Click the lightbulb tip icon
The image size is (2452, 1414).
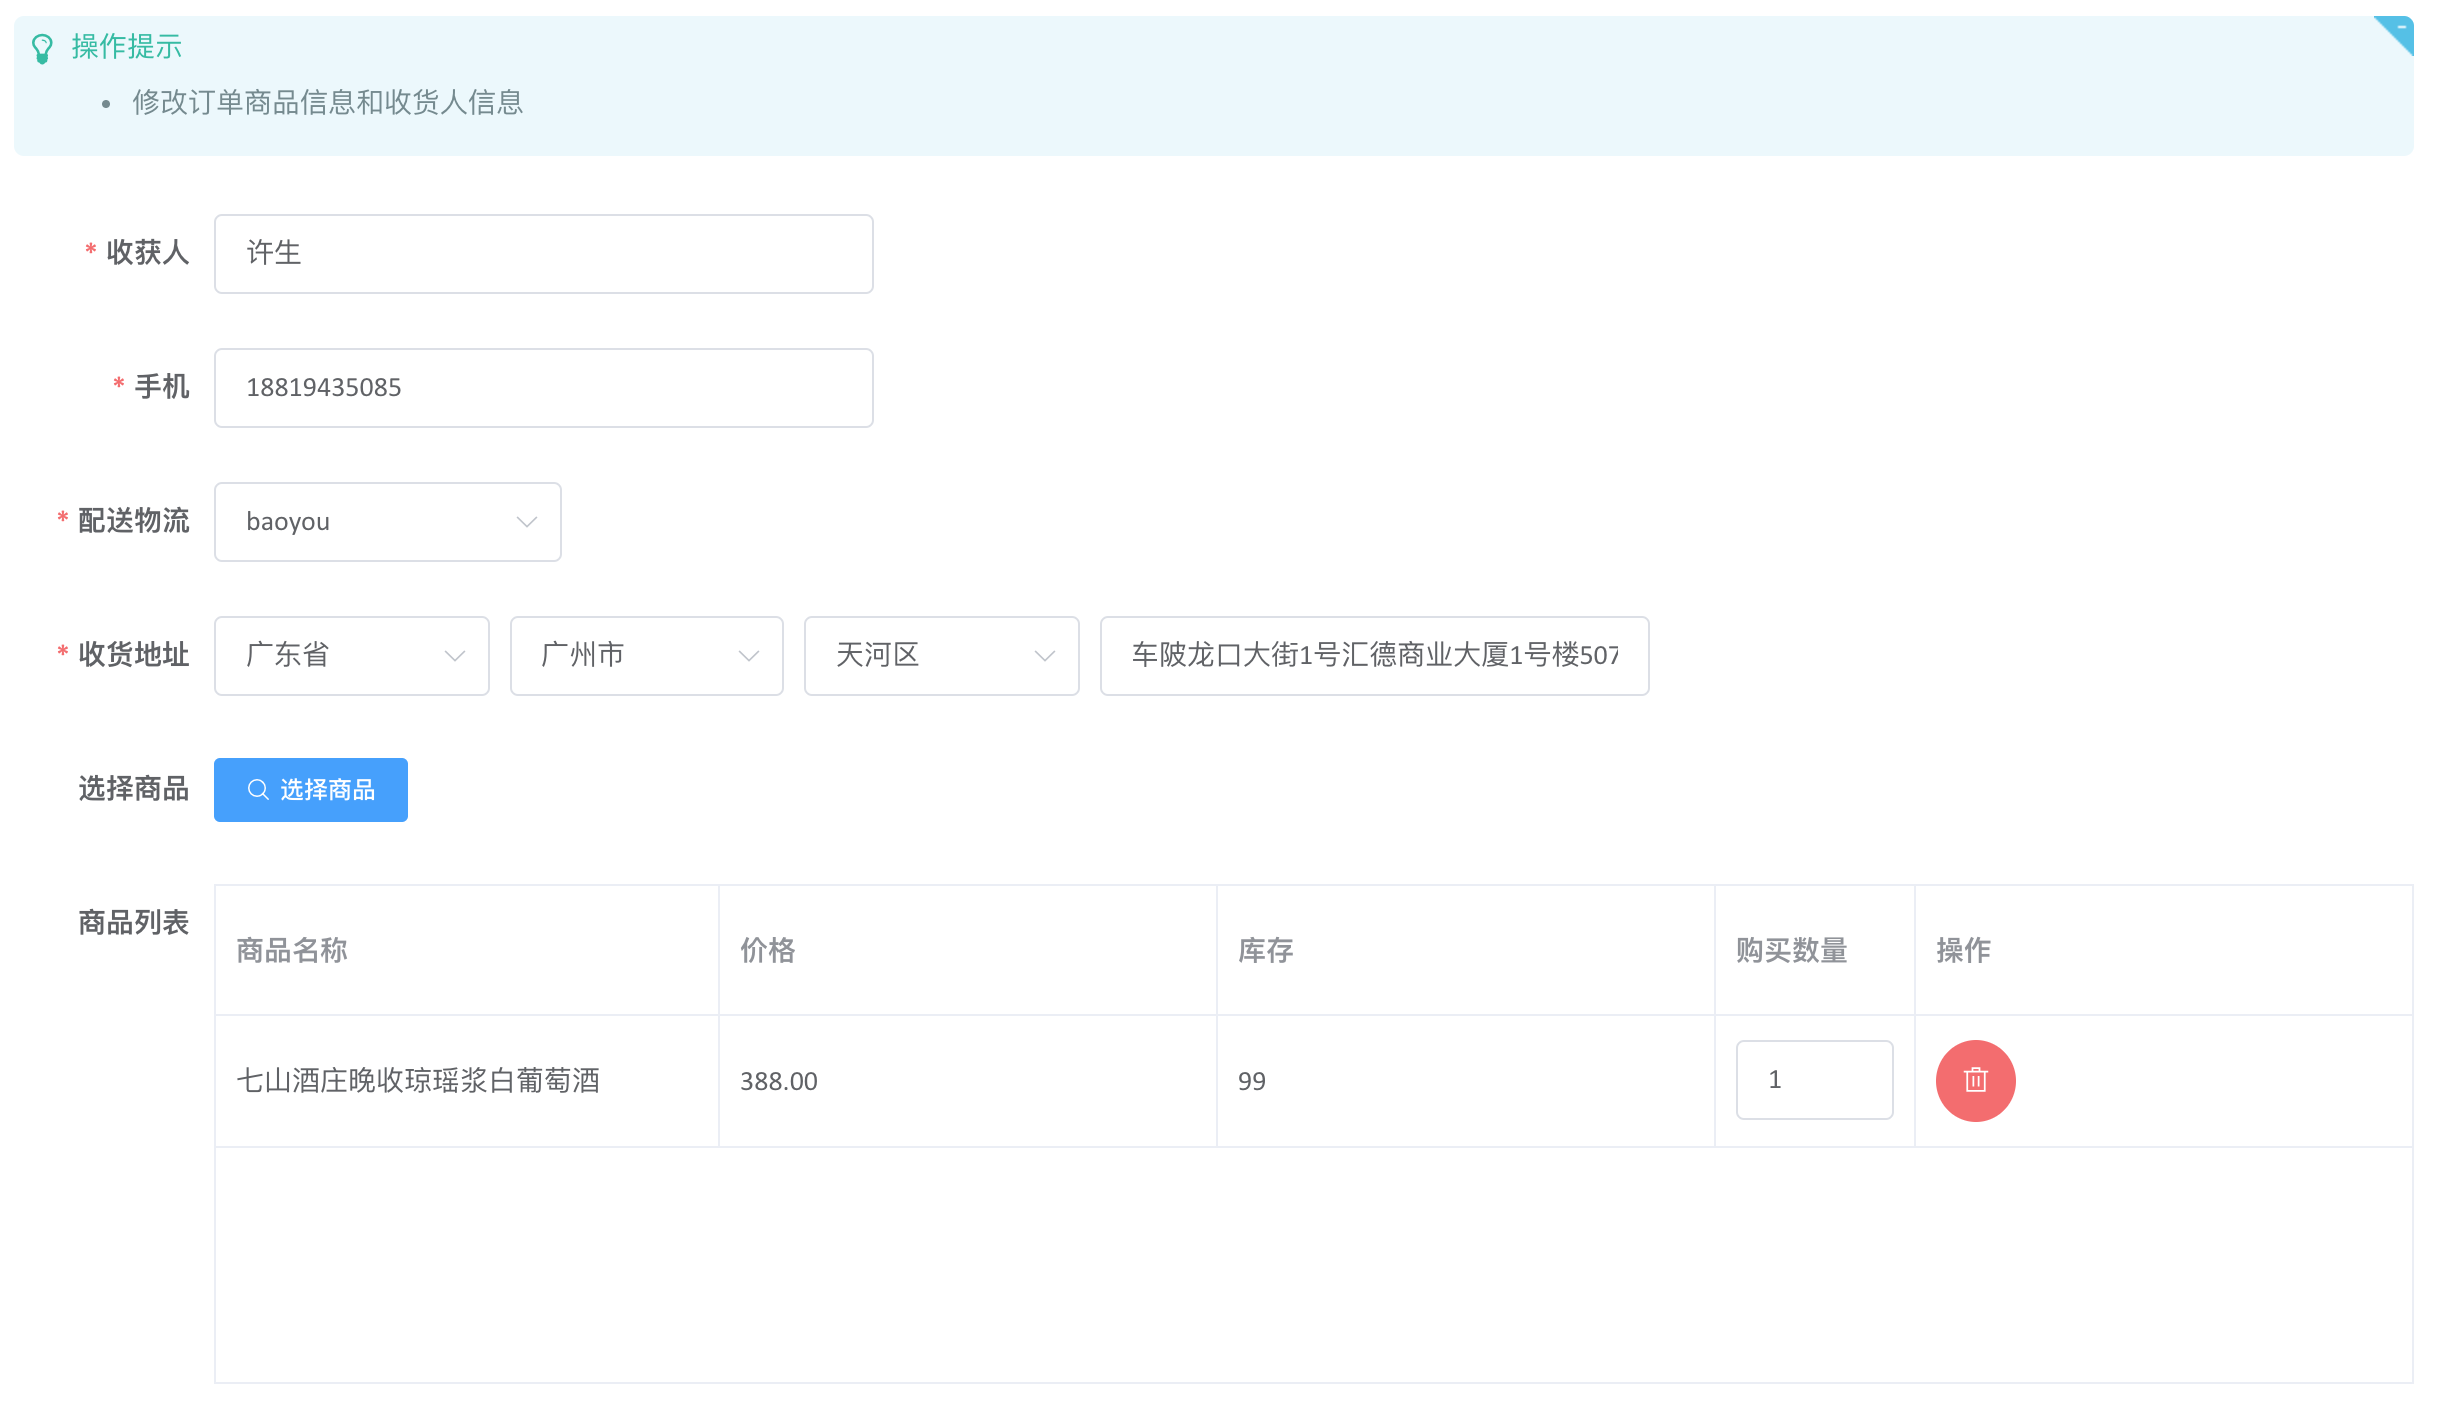(42, 48)
